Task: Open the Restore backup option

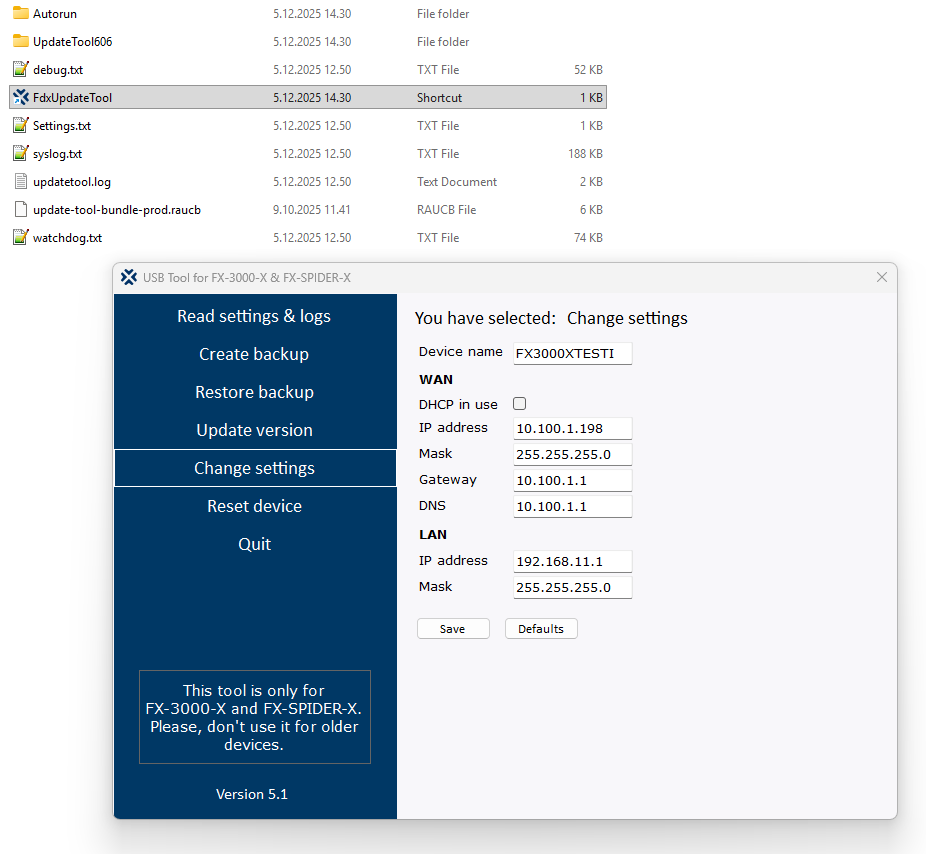Action: [x=253, y=392]
